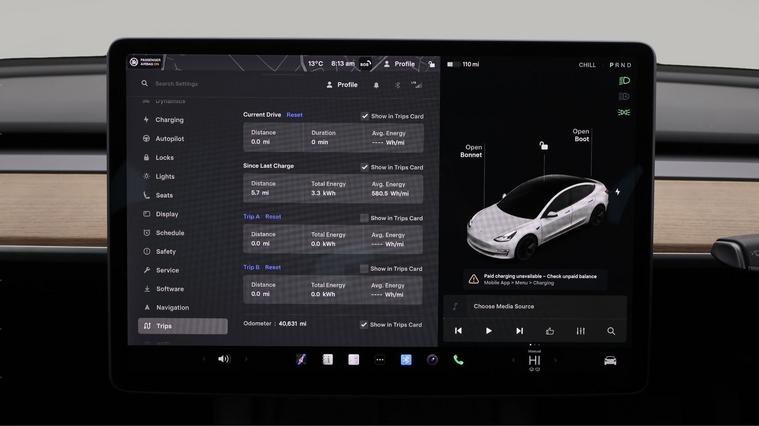
Task: Tap the car controls icon in dock
Action: click(x=610, y=360)
